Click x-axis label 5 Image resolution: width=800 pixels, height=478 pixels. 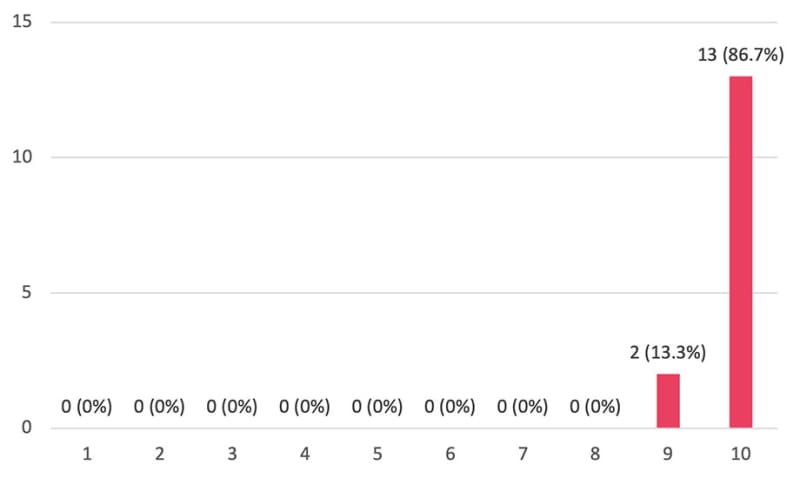click(377, 454)
